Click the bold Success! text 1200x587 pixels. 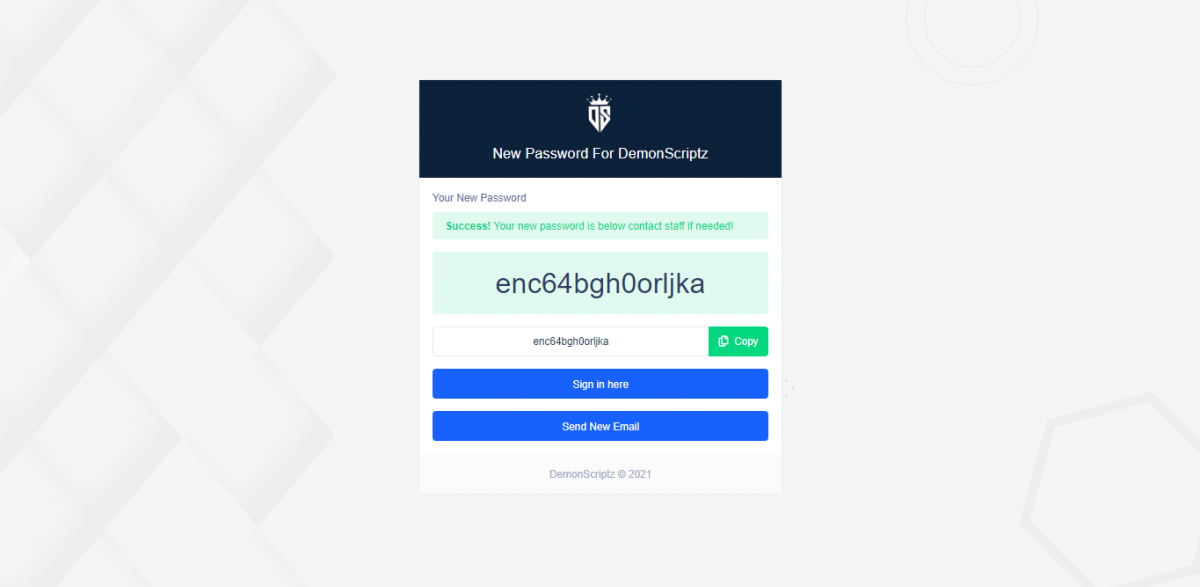point(468,226)
